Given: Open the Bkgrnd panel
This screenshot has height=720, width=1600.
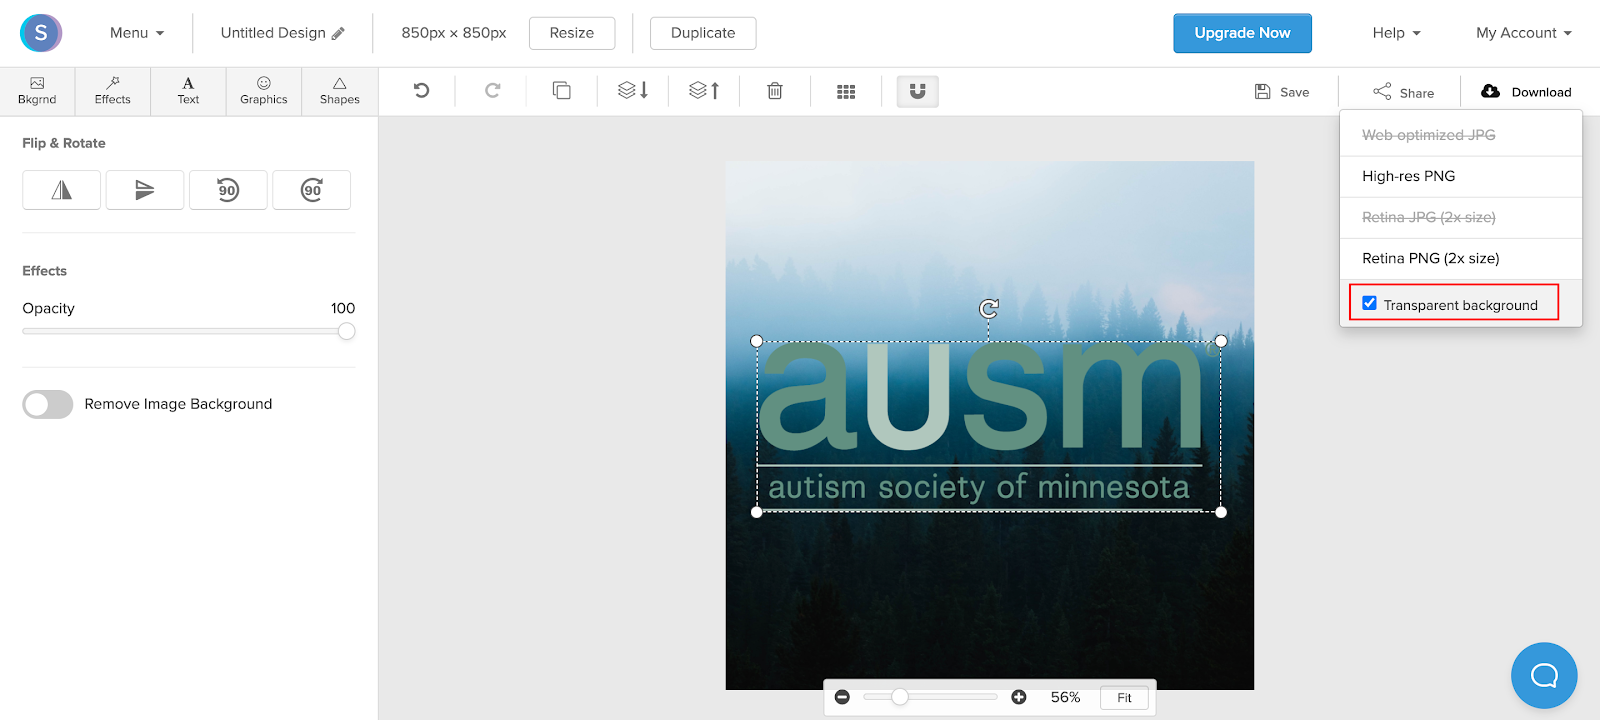Looking at the screenshot, I should pos(37,91).
